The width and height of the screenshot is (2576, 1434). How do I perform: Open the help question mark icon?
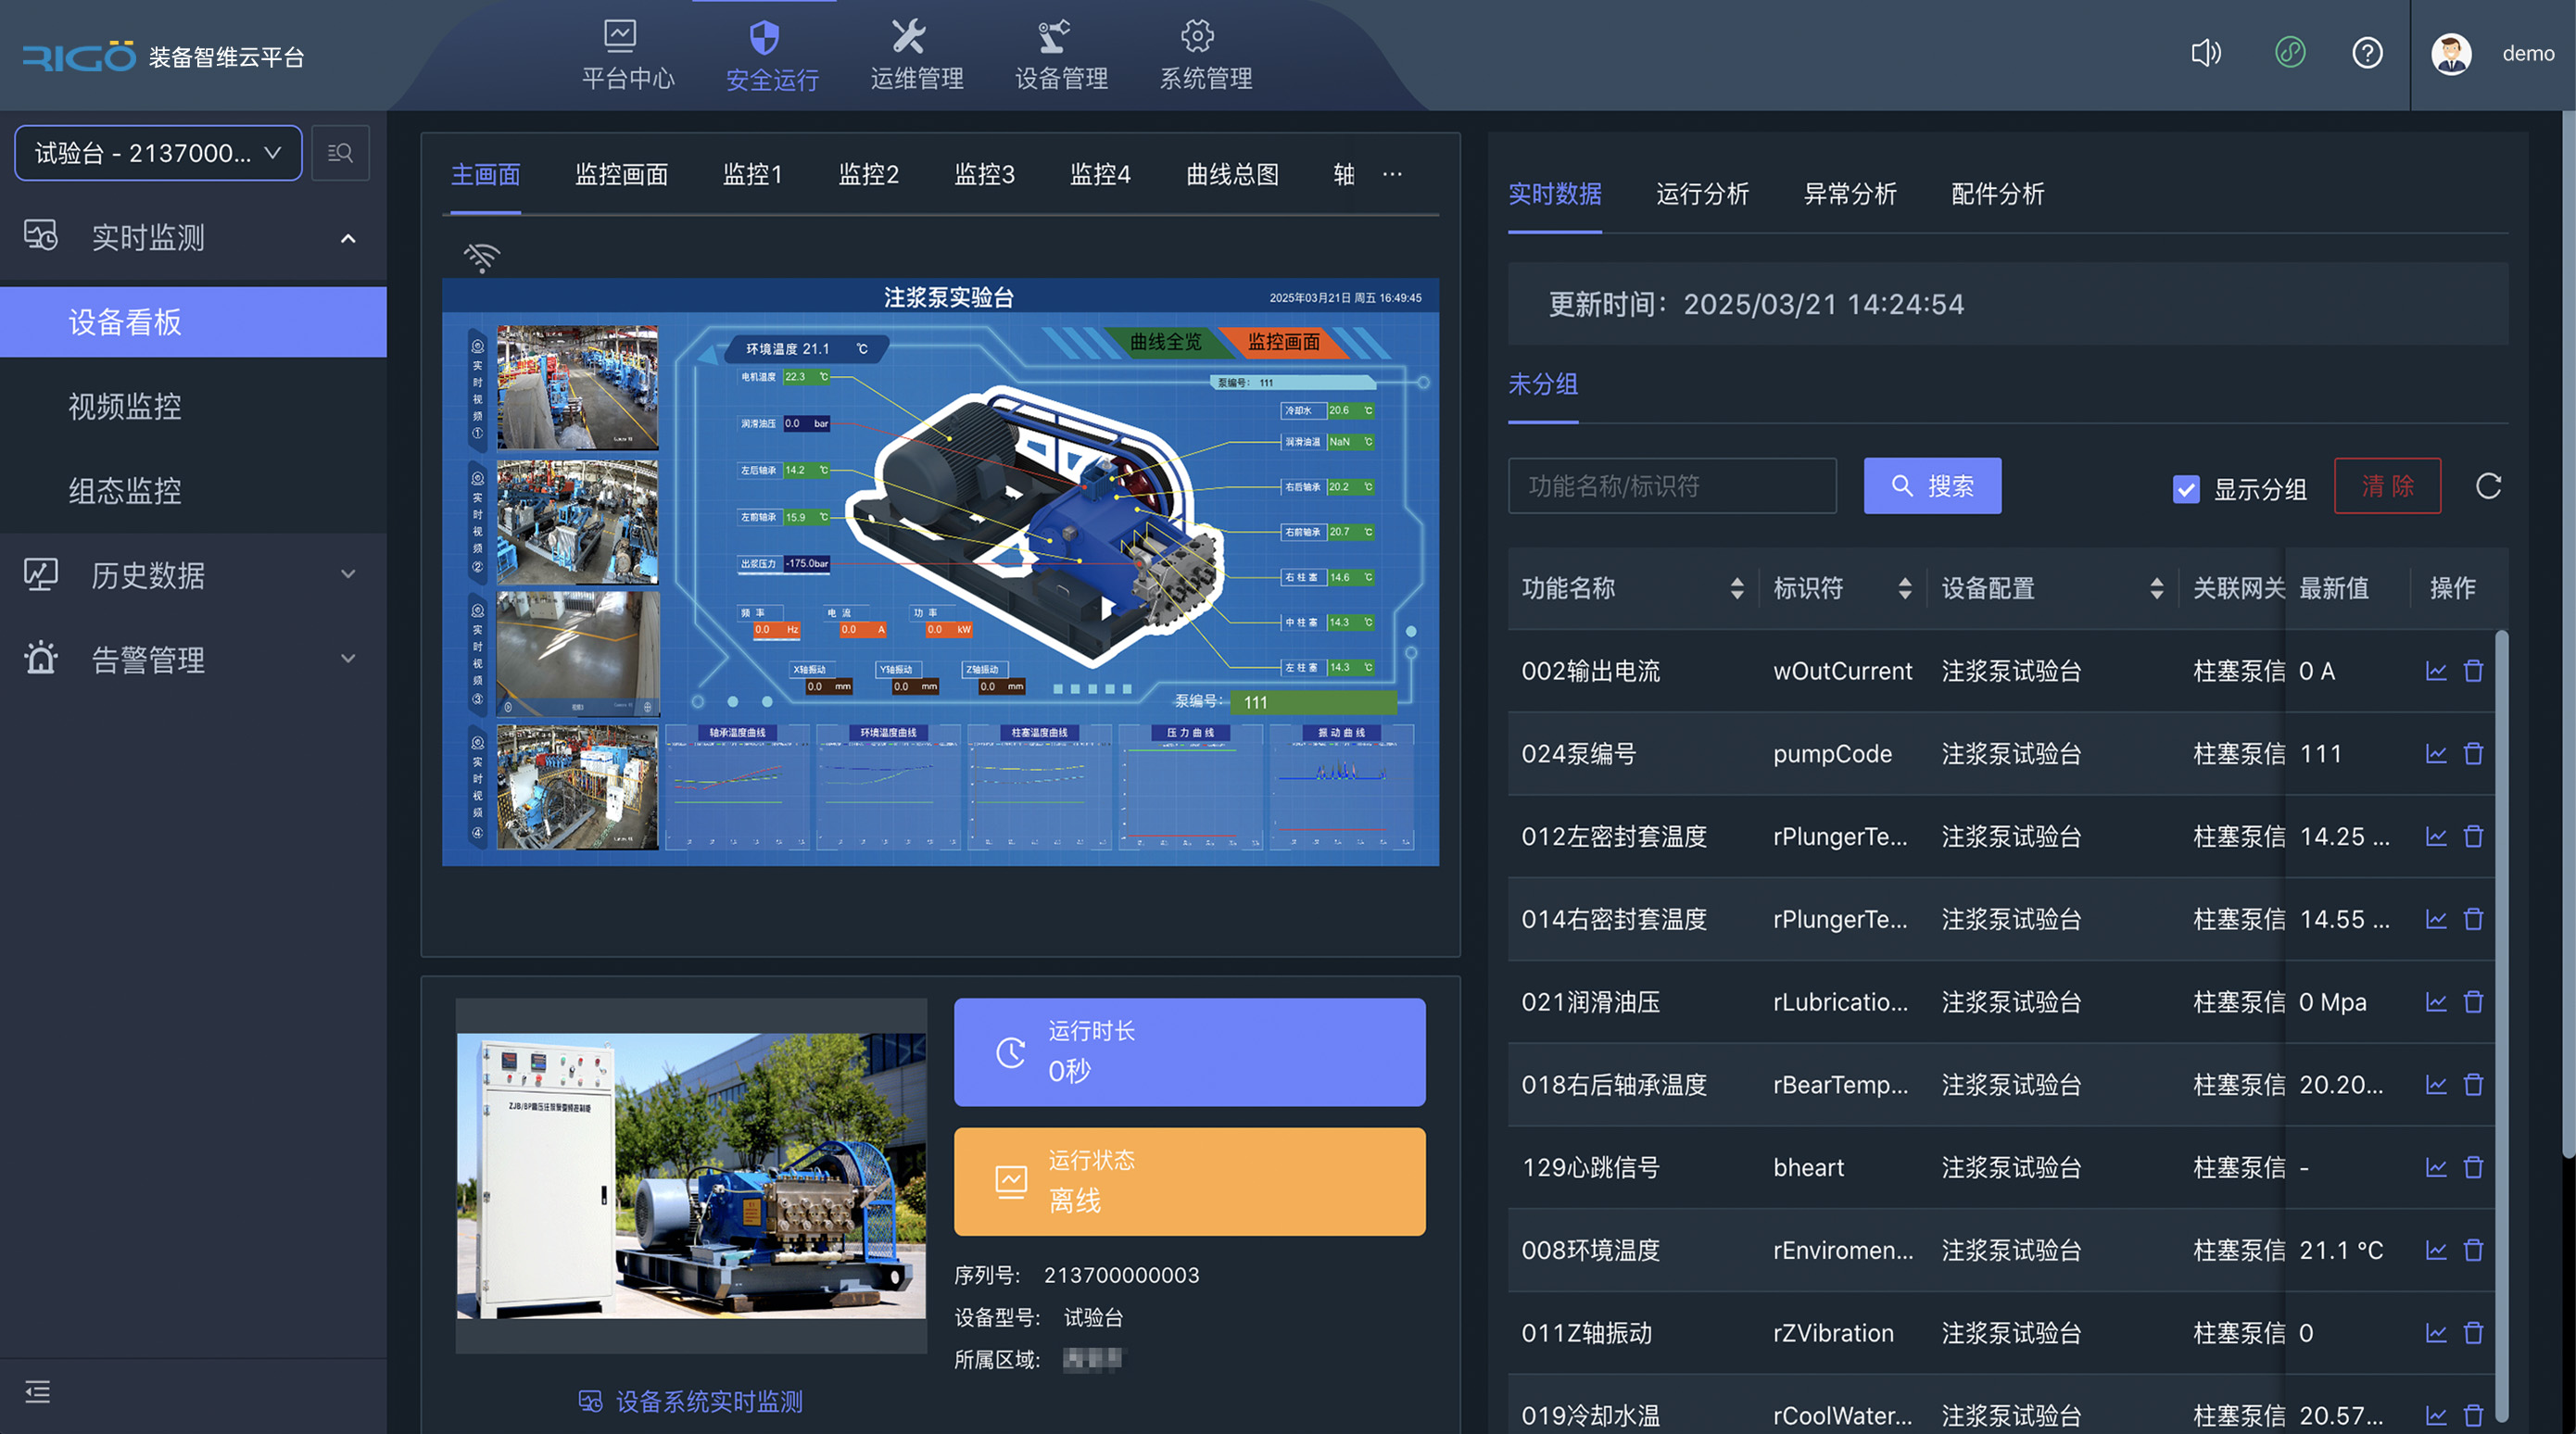(2367, 53)
